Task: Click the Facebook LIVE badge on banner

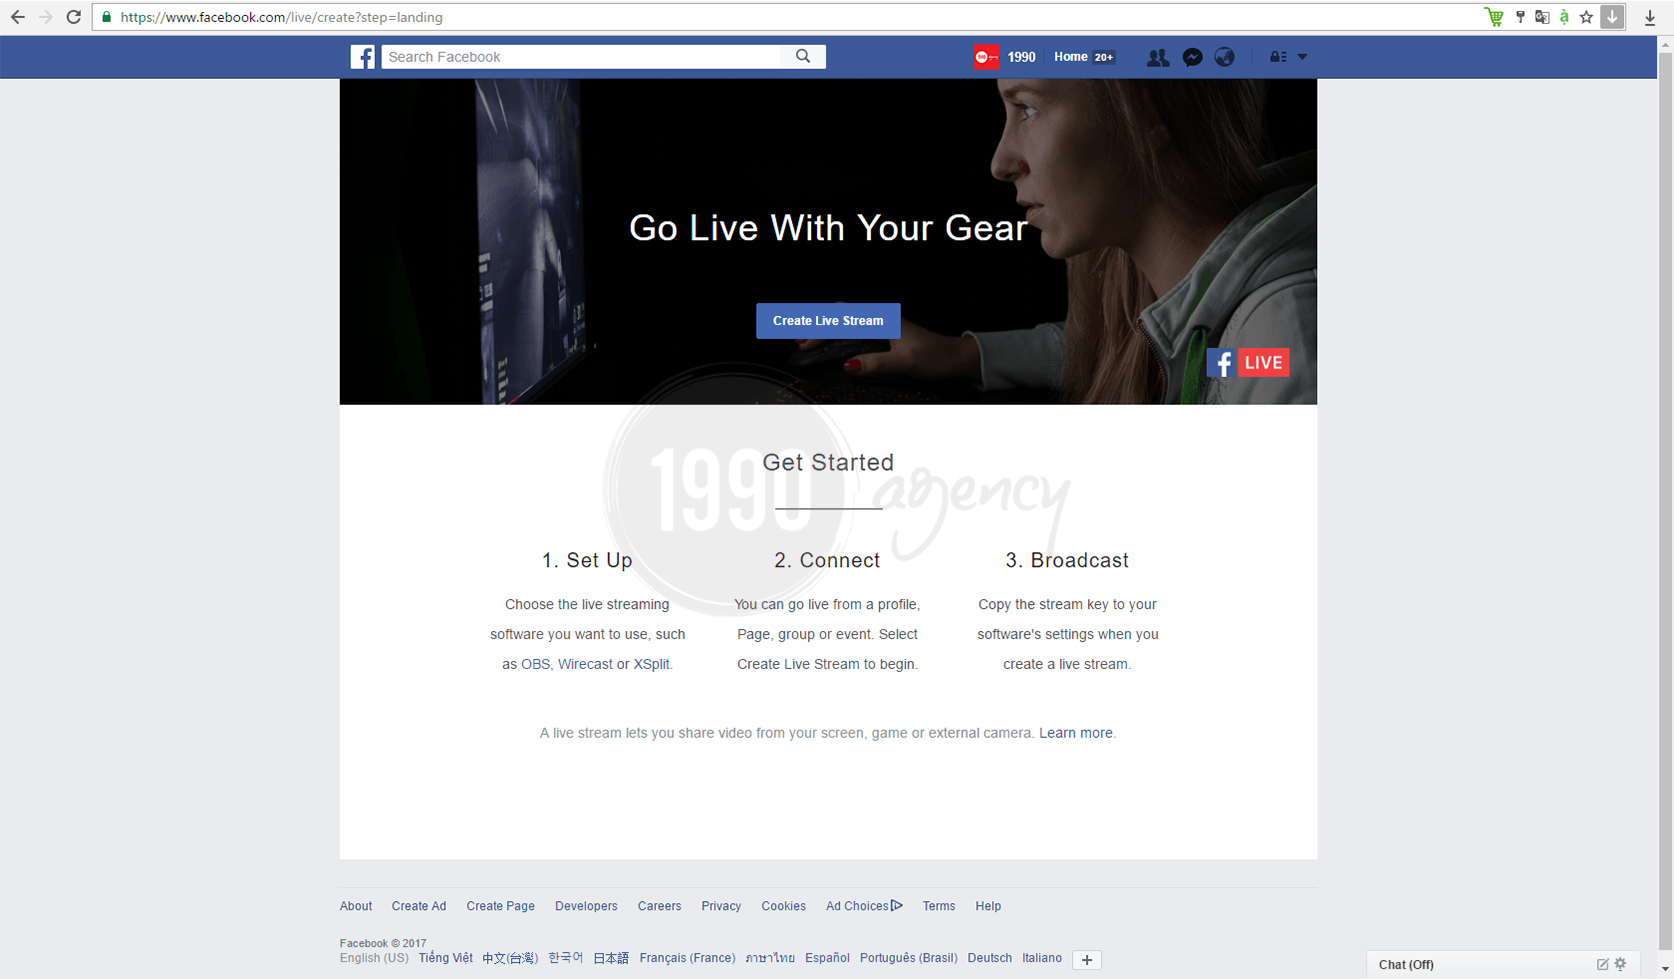Action: click(x=1246, y=362)
